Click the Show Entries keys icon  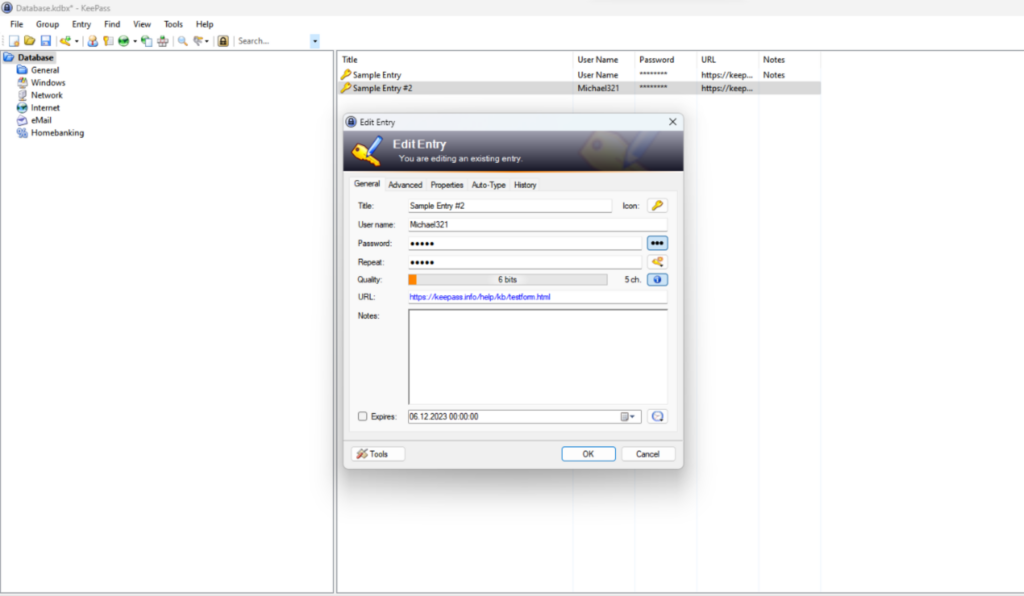pos(198,41)
